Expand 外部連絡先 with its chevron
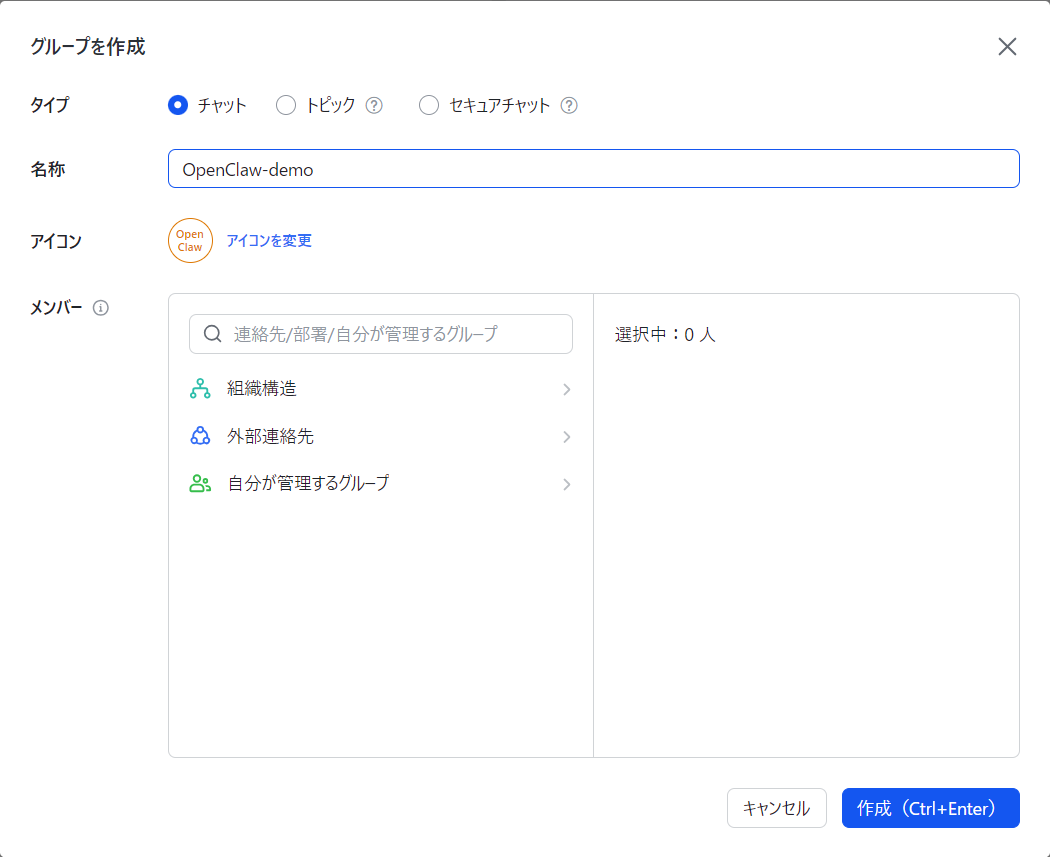The height and width of the screenshot is (857, 1050). 567,437
